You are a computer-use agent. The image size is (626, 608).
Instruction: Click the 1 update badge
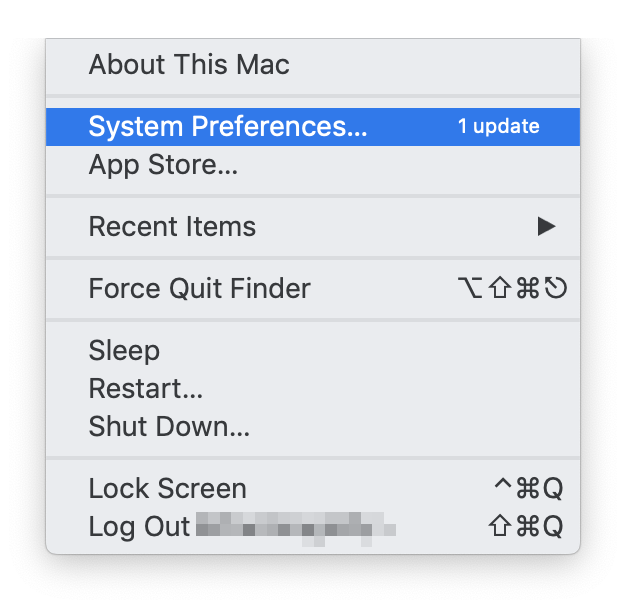(x=498, y=127)
